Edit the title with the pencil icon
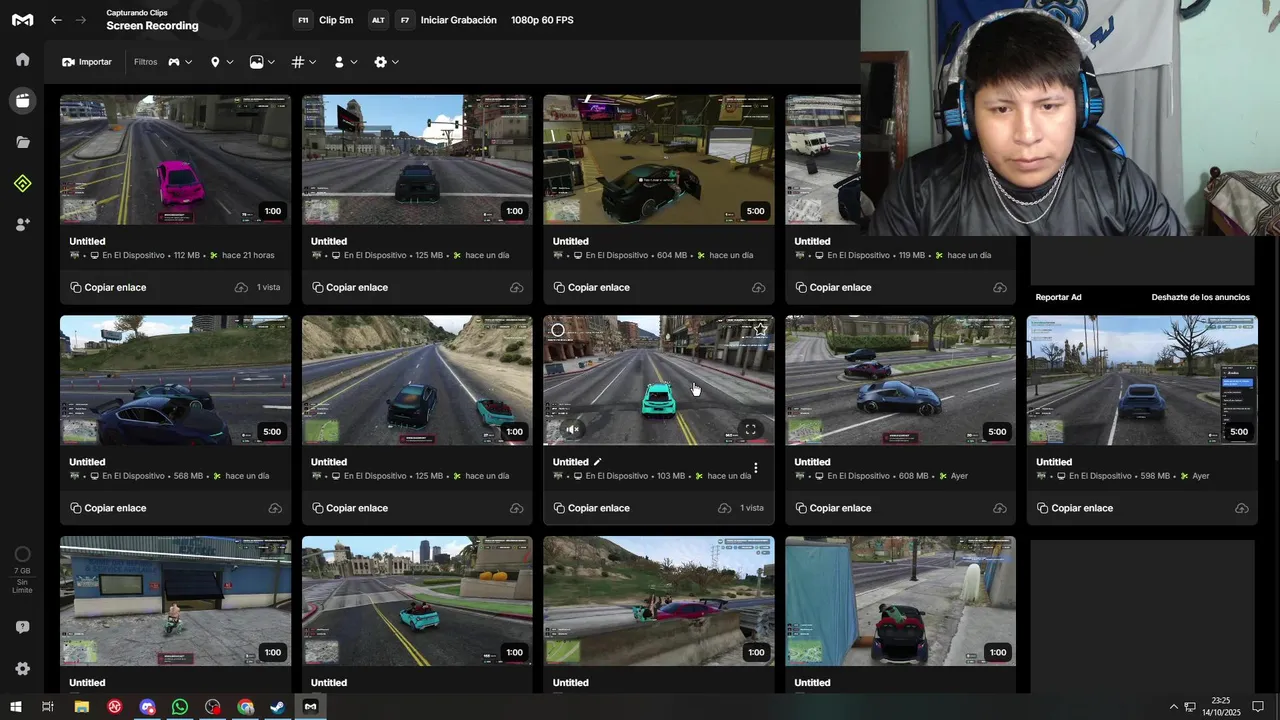This screenshot has width=1280, height=720. [x=598, y=462]
